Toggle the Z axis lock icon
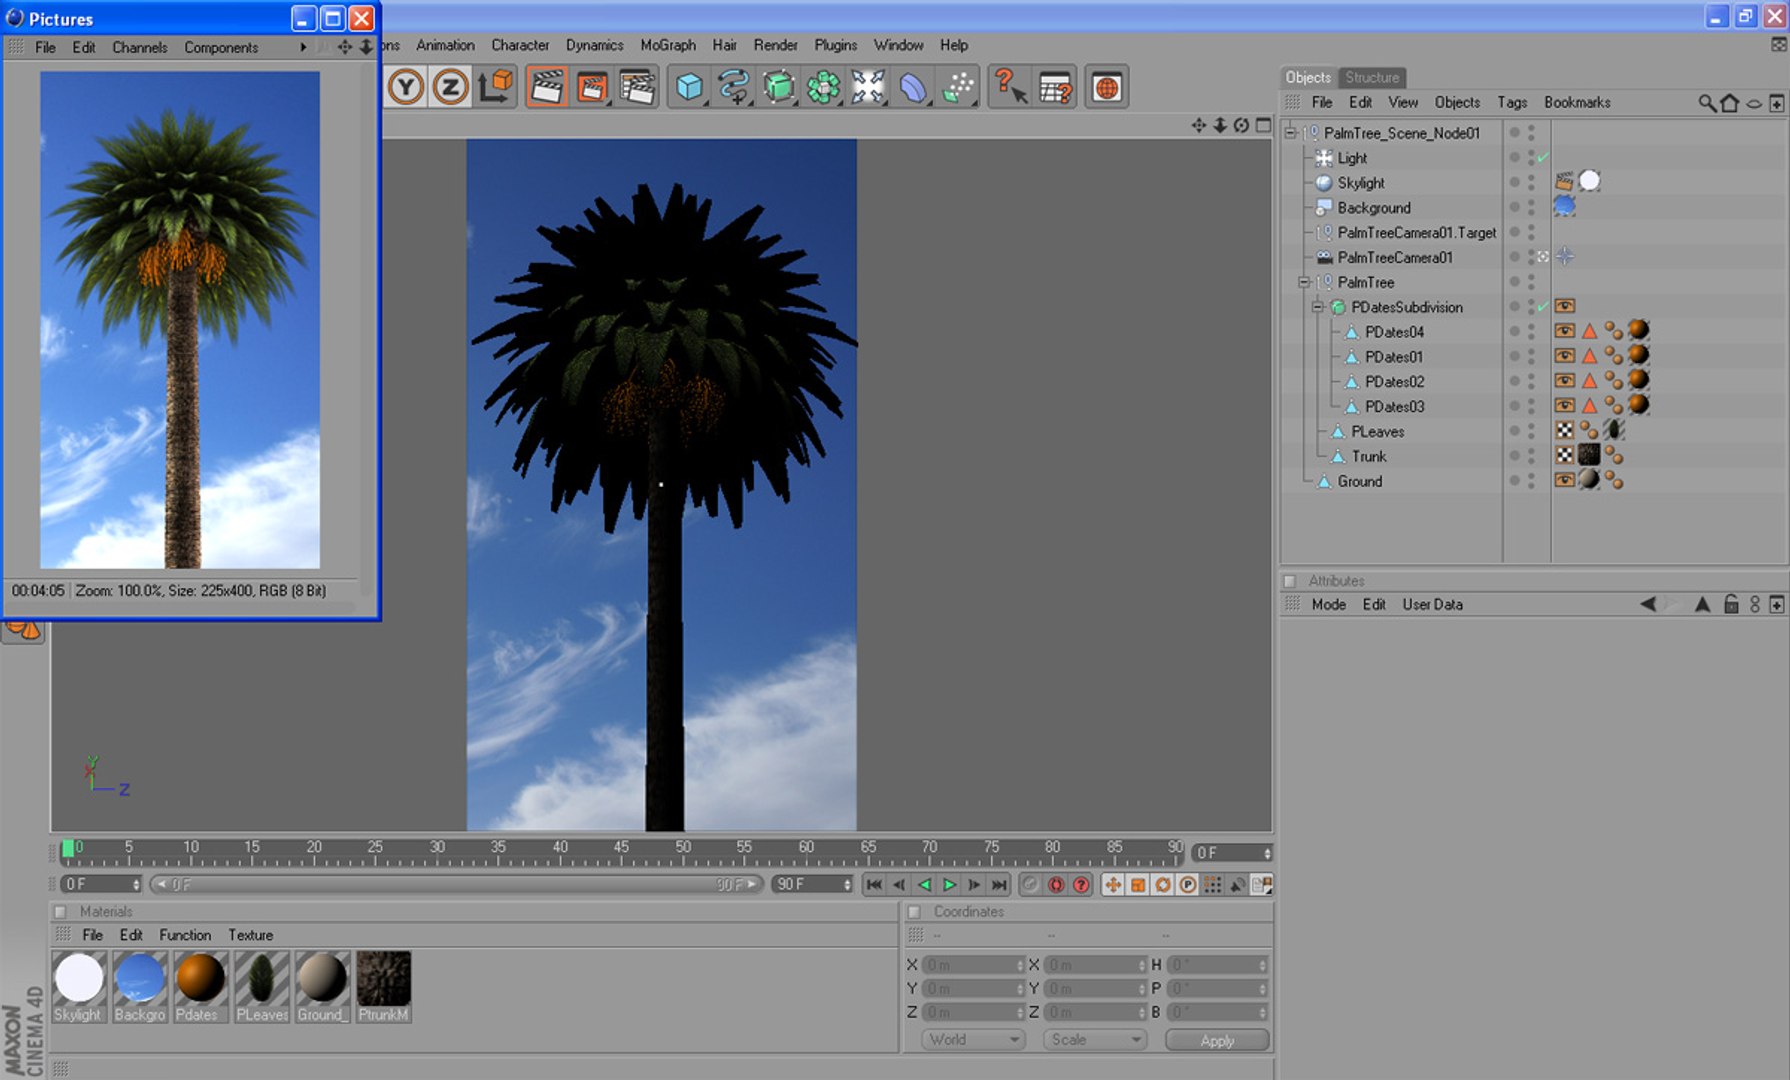The image size is (1790, 1080). 450,88
